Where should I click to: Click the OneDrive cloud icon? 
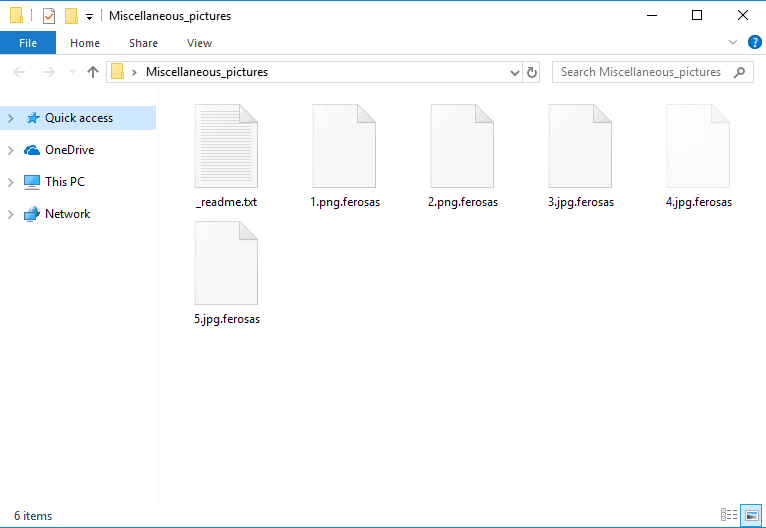tap(32, 150)
